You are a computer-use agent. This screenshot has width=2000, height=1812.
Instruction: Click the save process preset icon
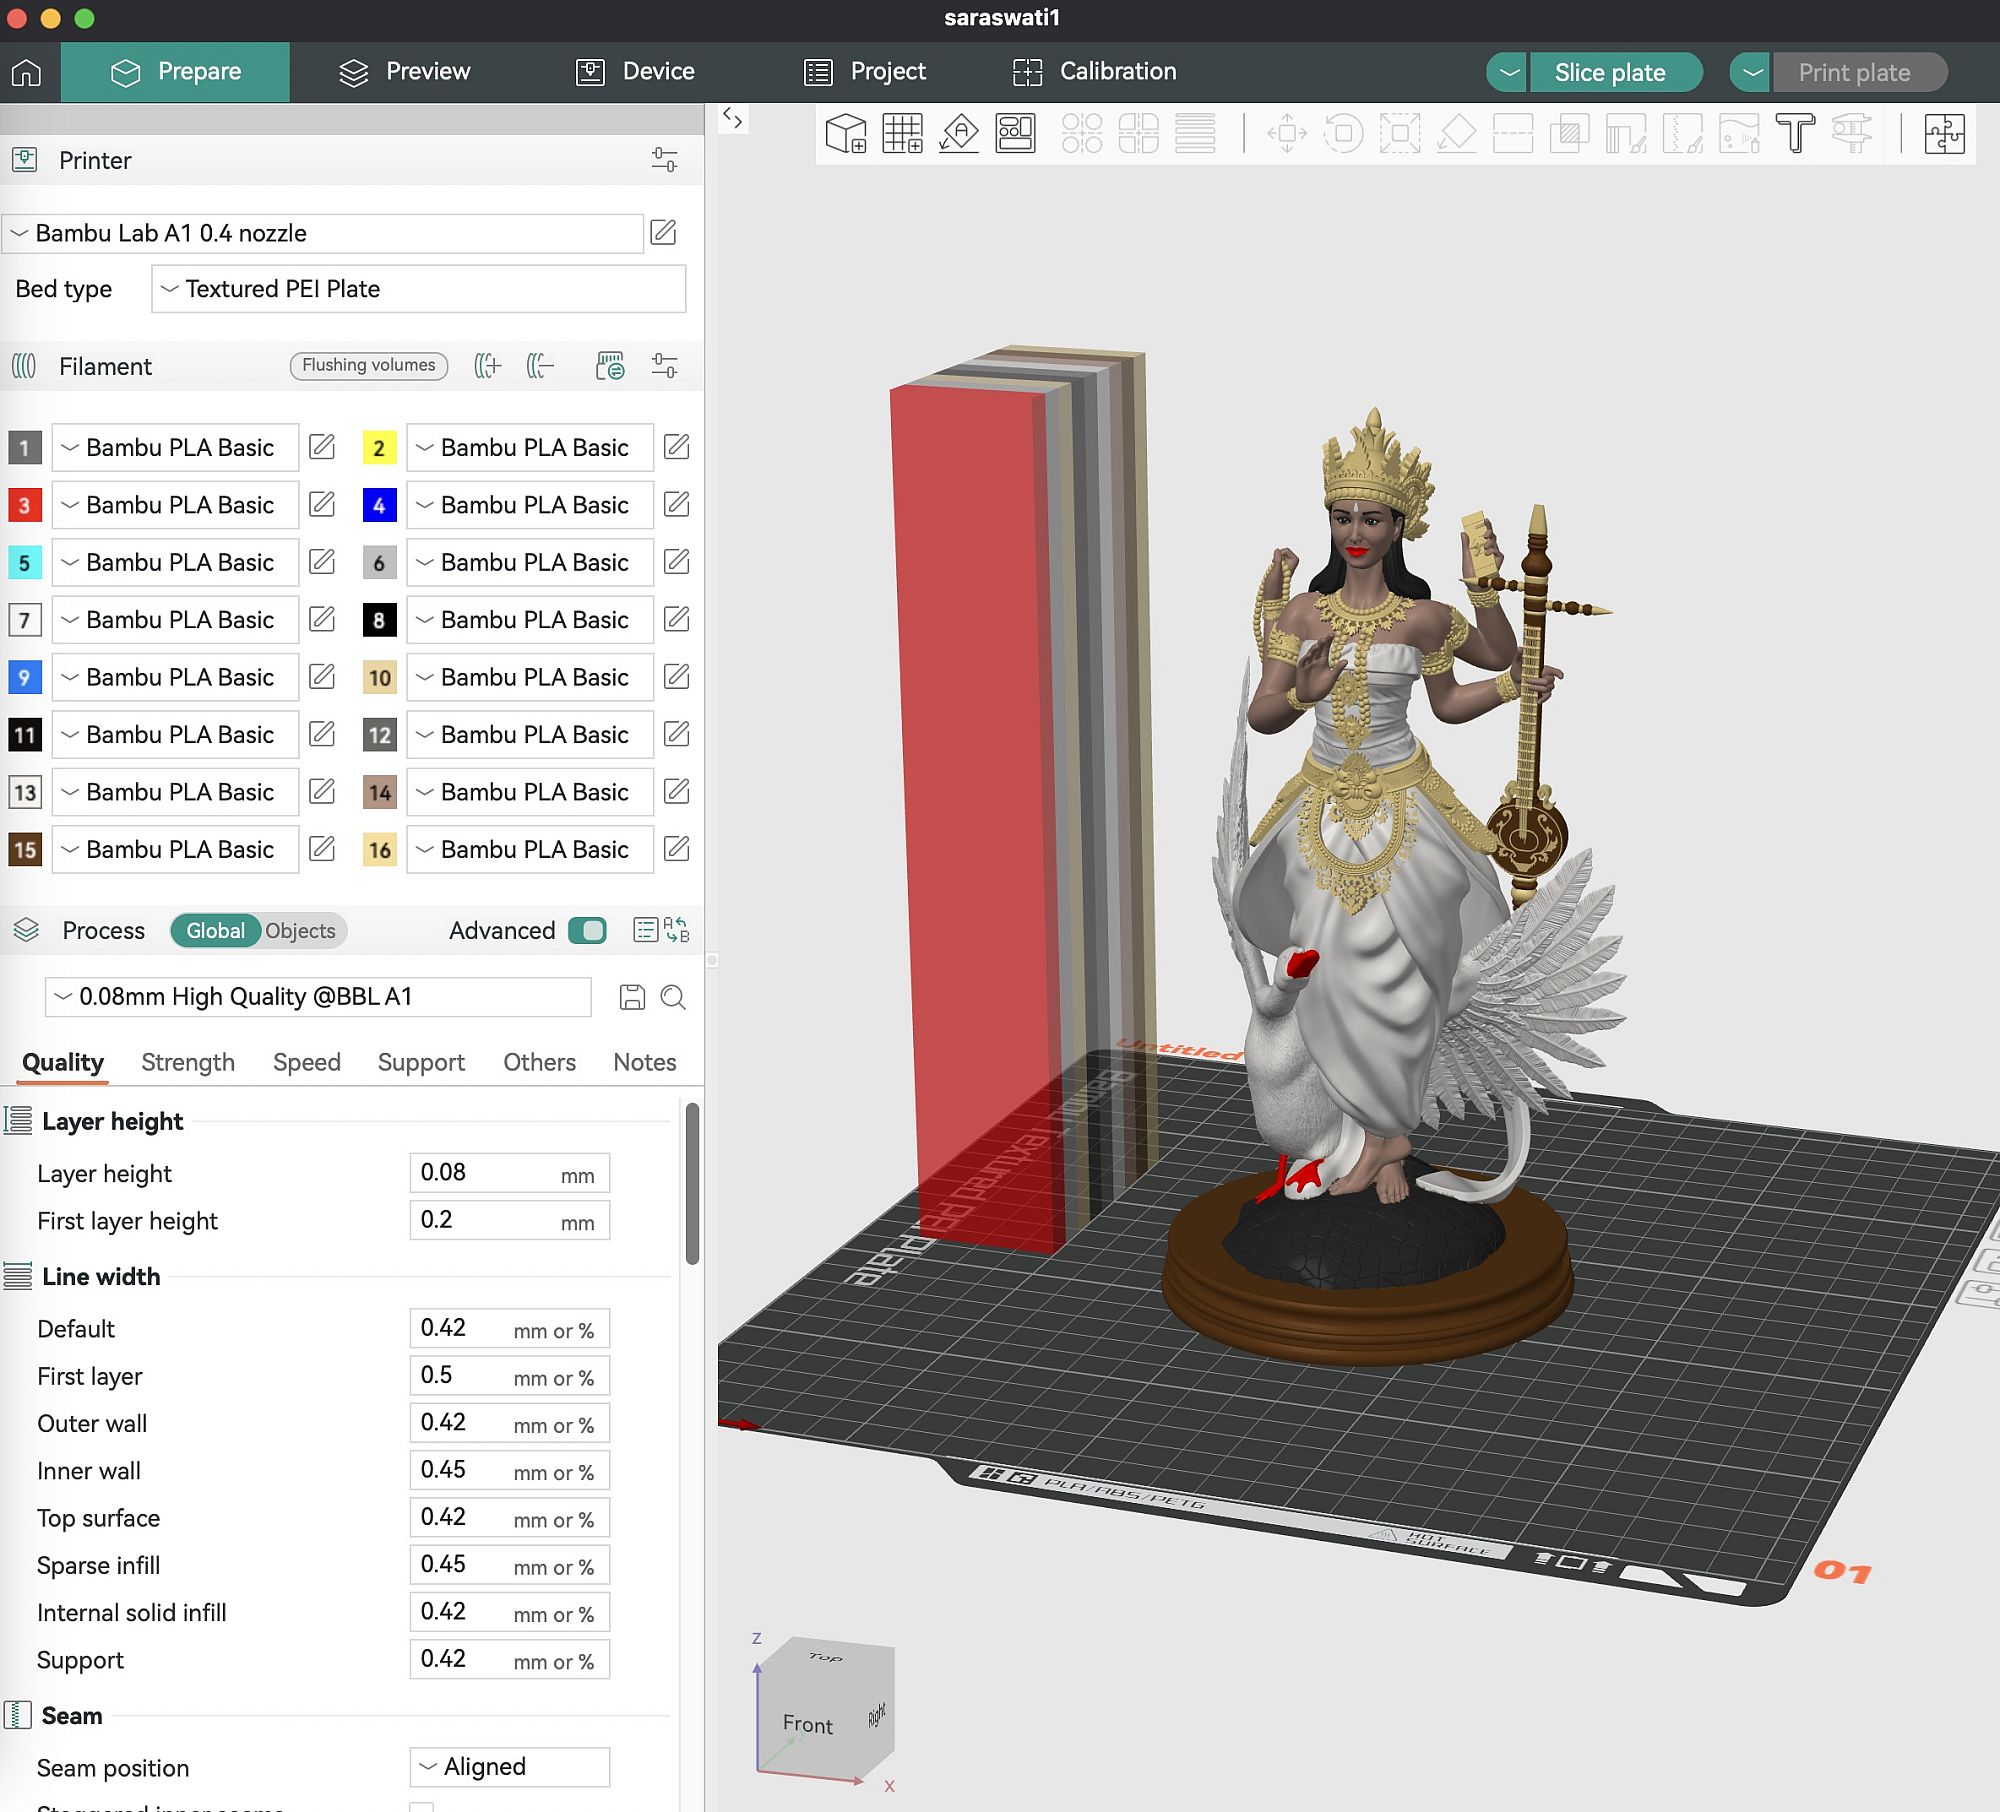tap(632, 997)
